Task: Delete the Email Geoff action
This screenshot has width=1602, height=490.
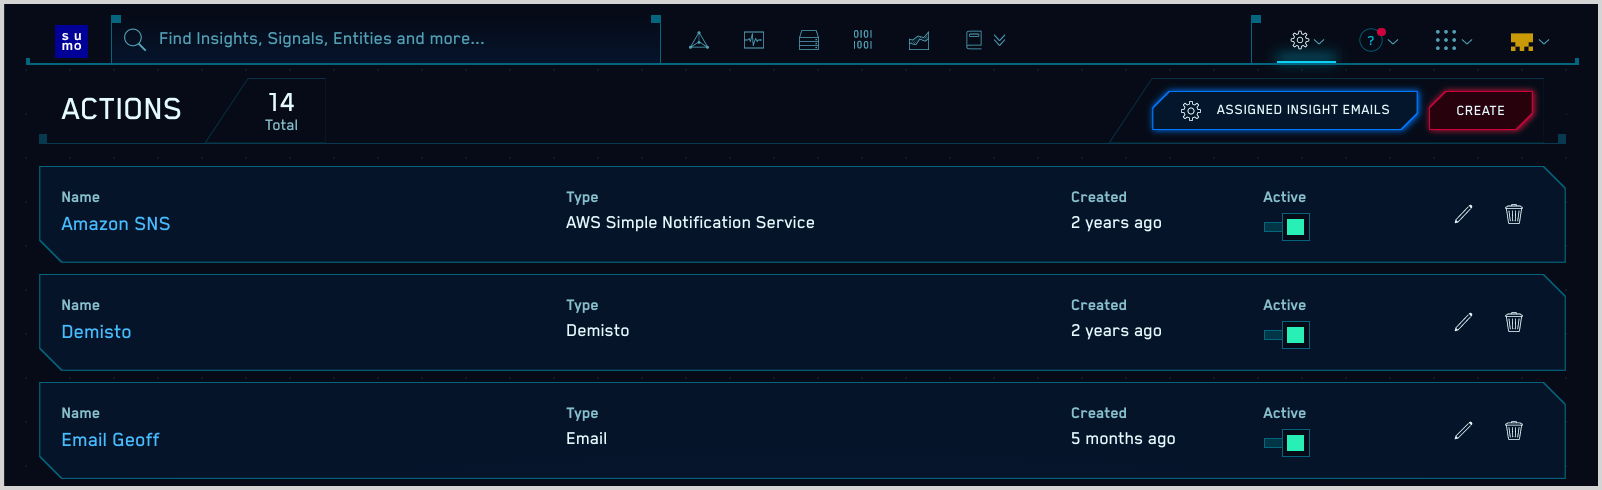Action: pos(1514,430)
